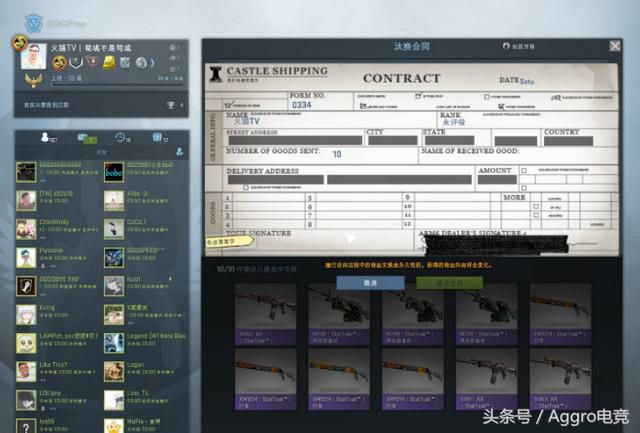Click the Your Signature area on contract
Viewport: 640px width, 433px height.
click(x=318, y=242)
